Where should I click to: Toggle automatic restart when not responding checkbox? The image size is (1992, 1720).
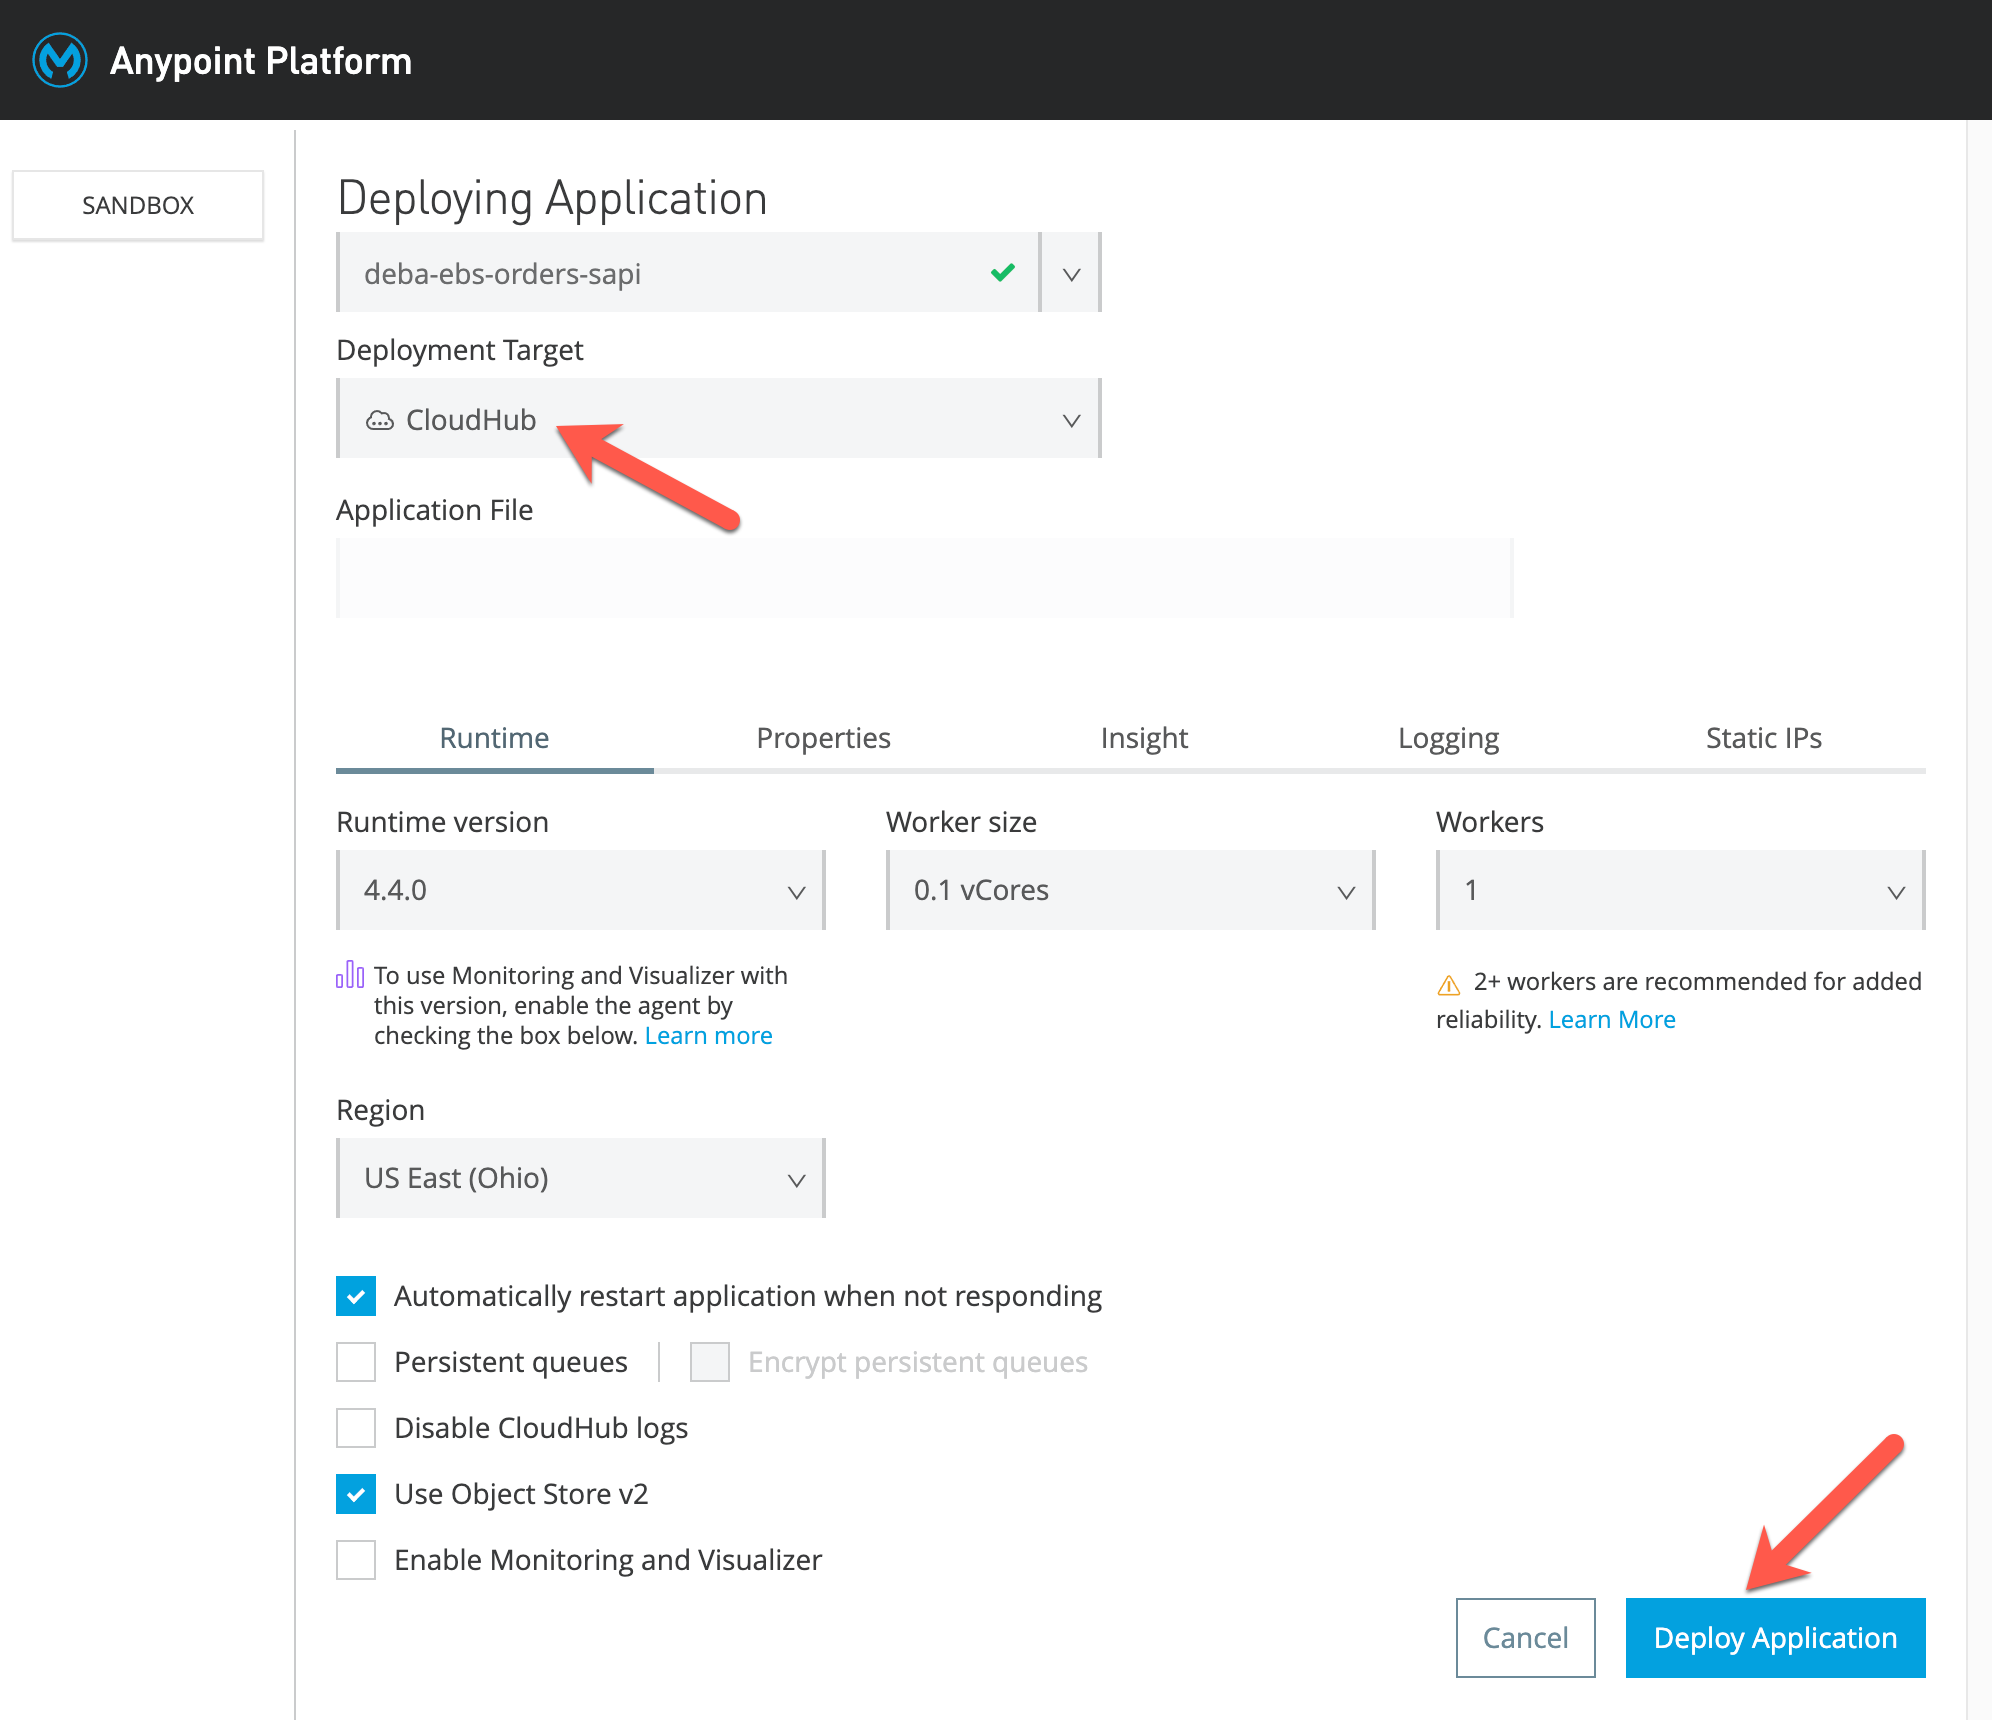coord(356,1296)
